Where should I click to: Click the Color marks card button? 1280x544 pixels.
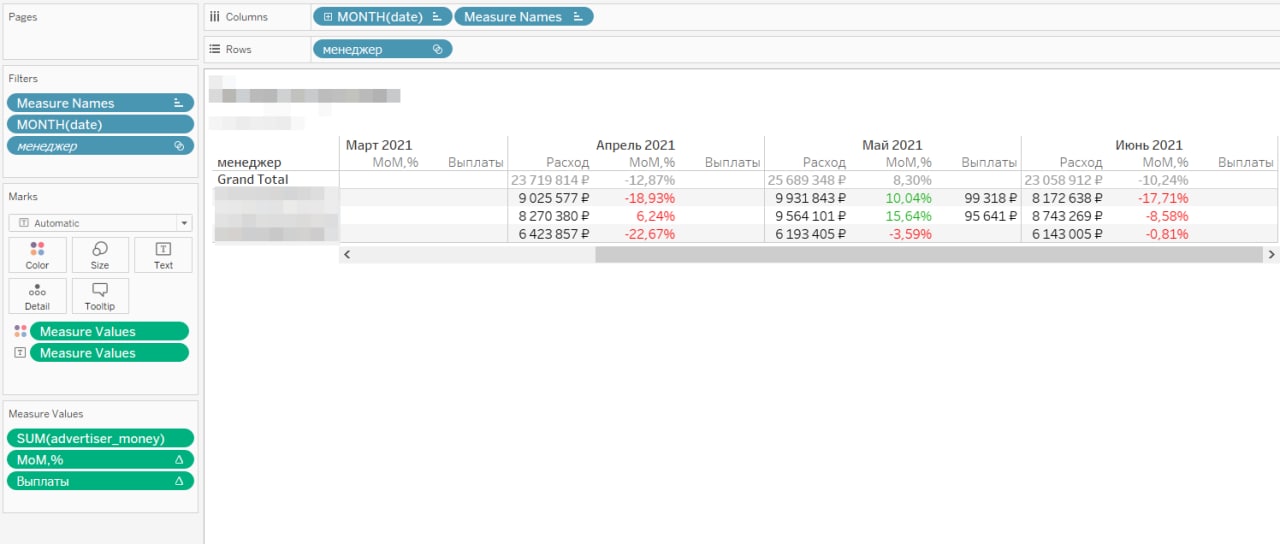tap(37, 255)
